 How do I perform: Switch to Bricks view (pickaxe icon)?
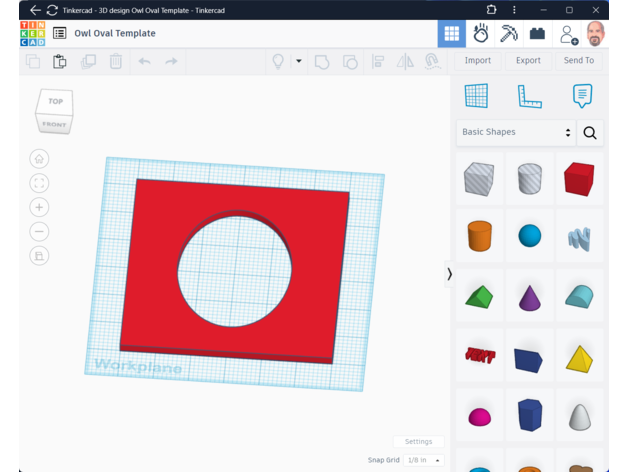pyautogui.click(x=509, y=33)
